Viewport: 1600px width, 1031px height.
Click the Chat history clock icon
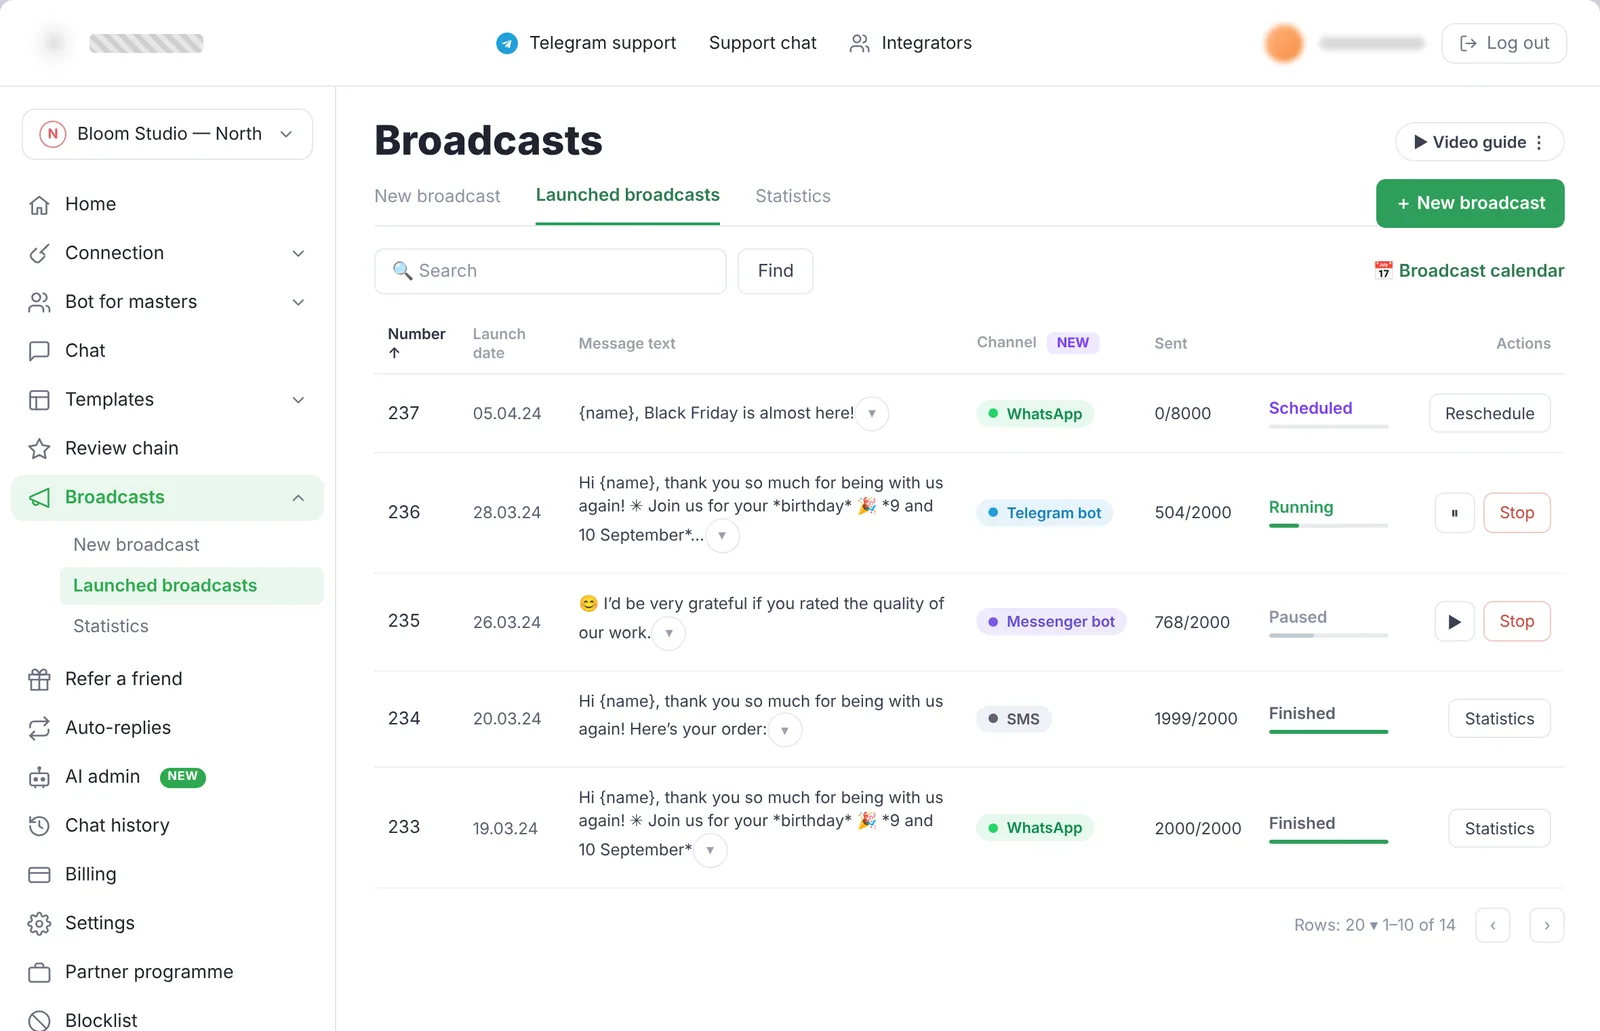coord(39,826)
